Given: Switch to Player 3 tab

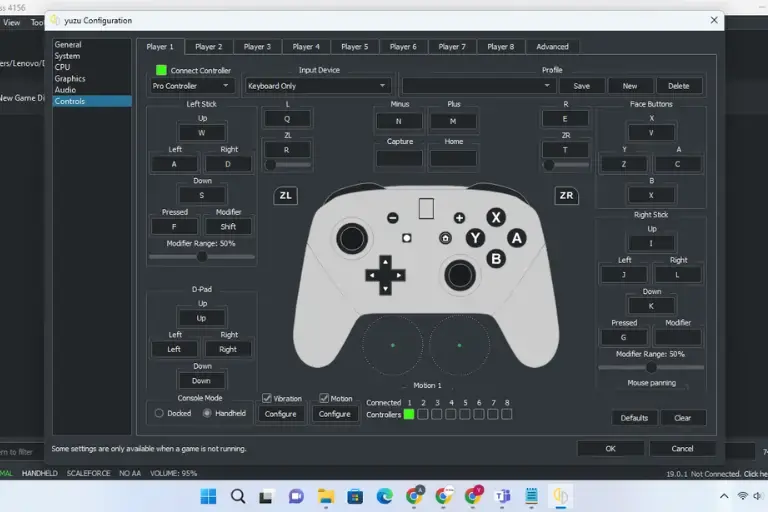Looking at the screenshot, I should [257, 47].
